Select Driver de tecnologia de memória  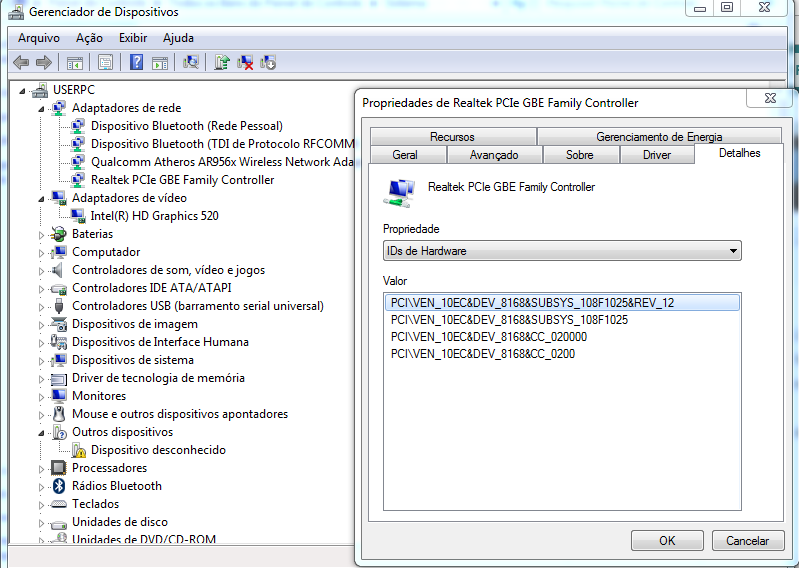coord(158,378)
